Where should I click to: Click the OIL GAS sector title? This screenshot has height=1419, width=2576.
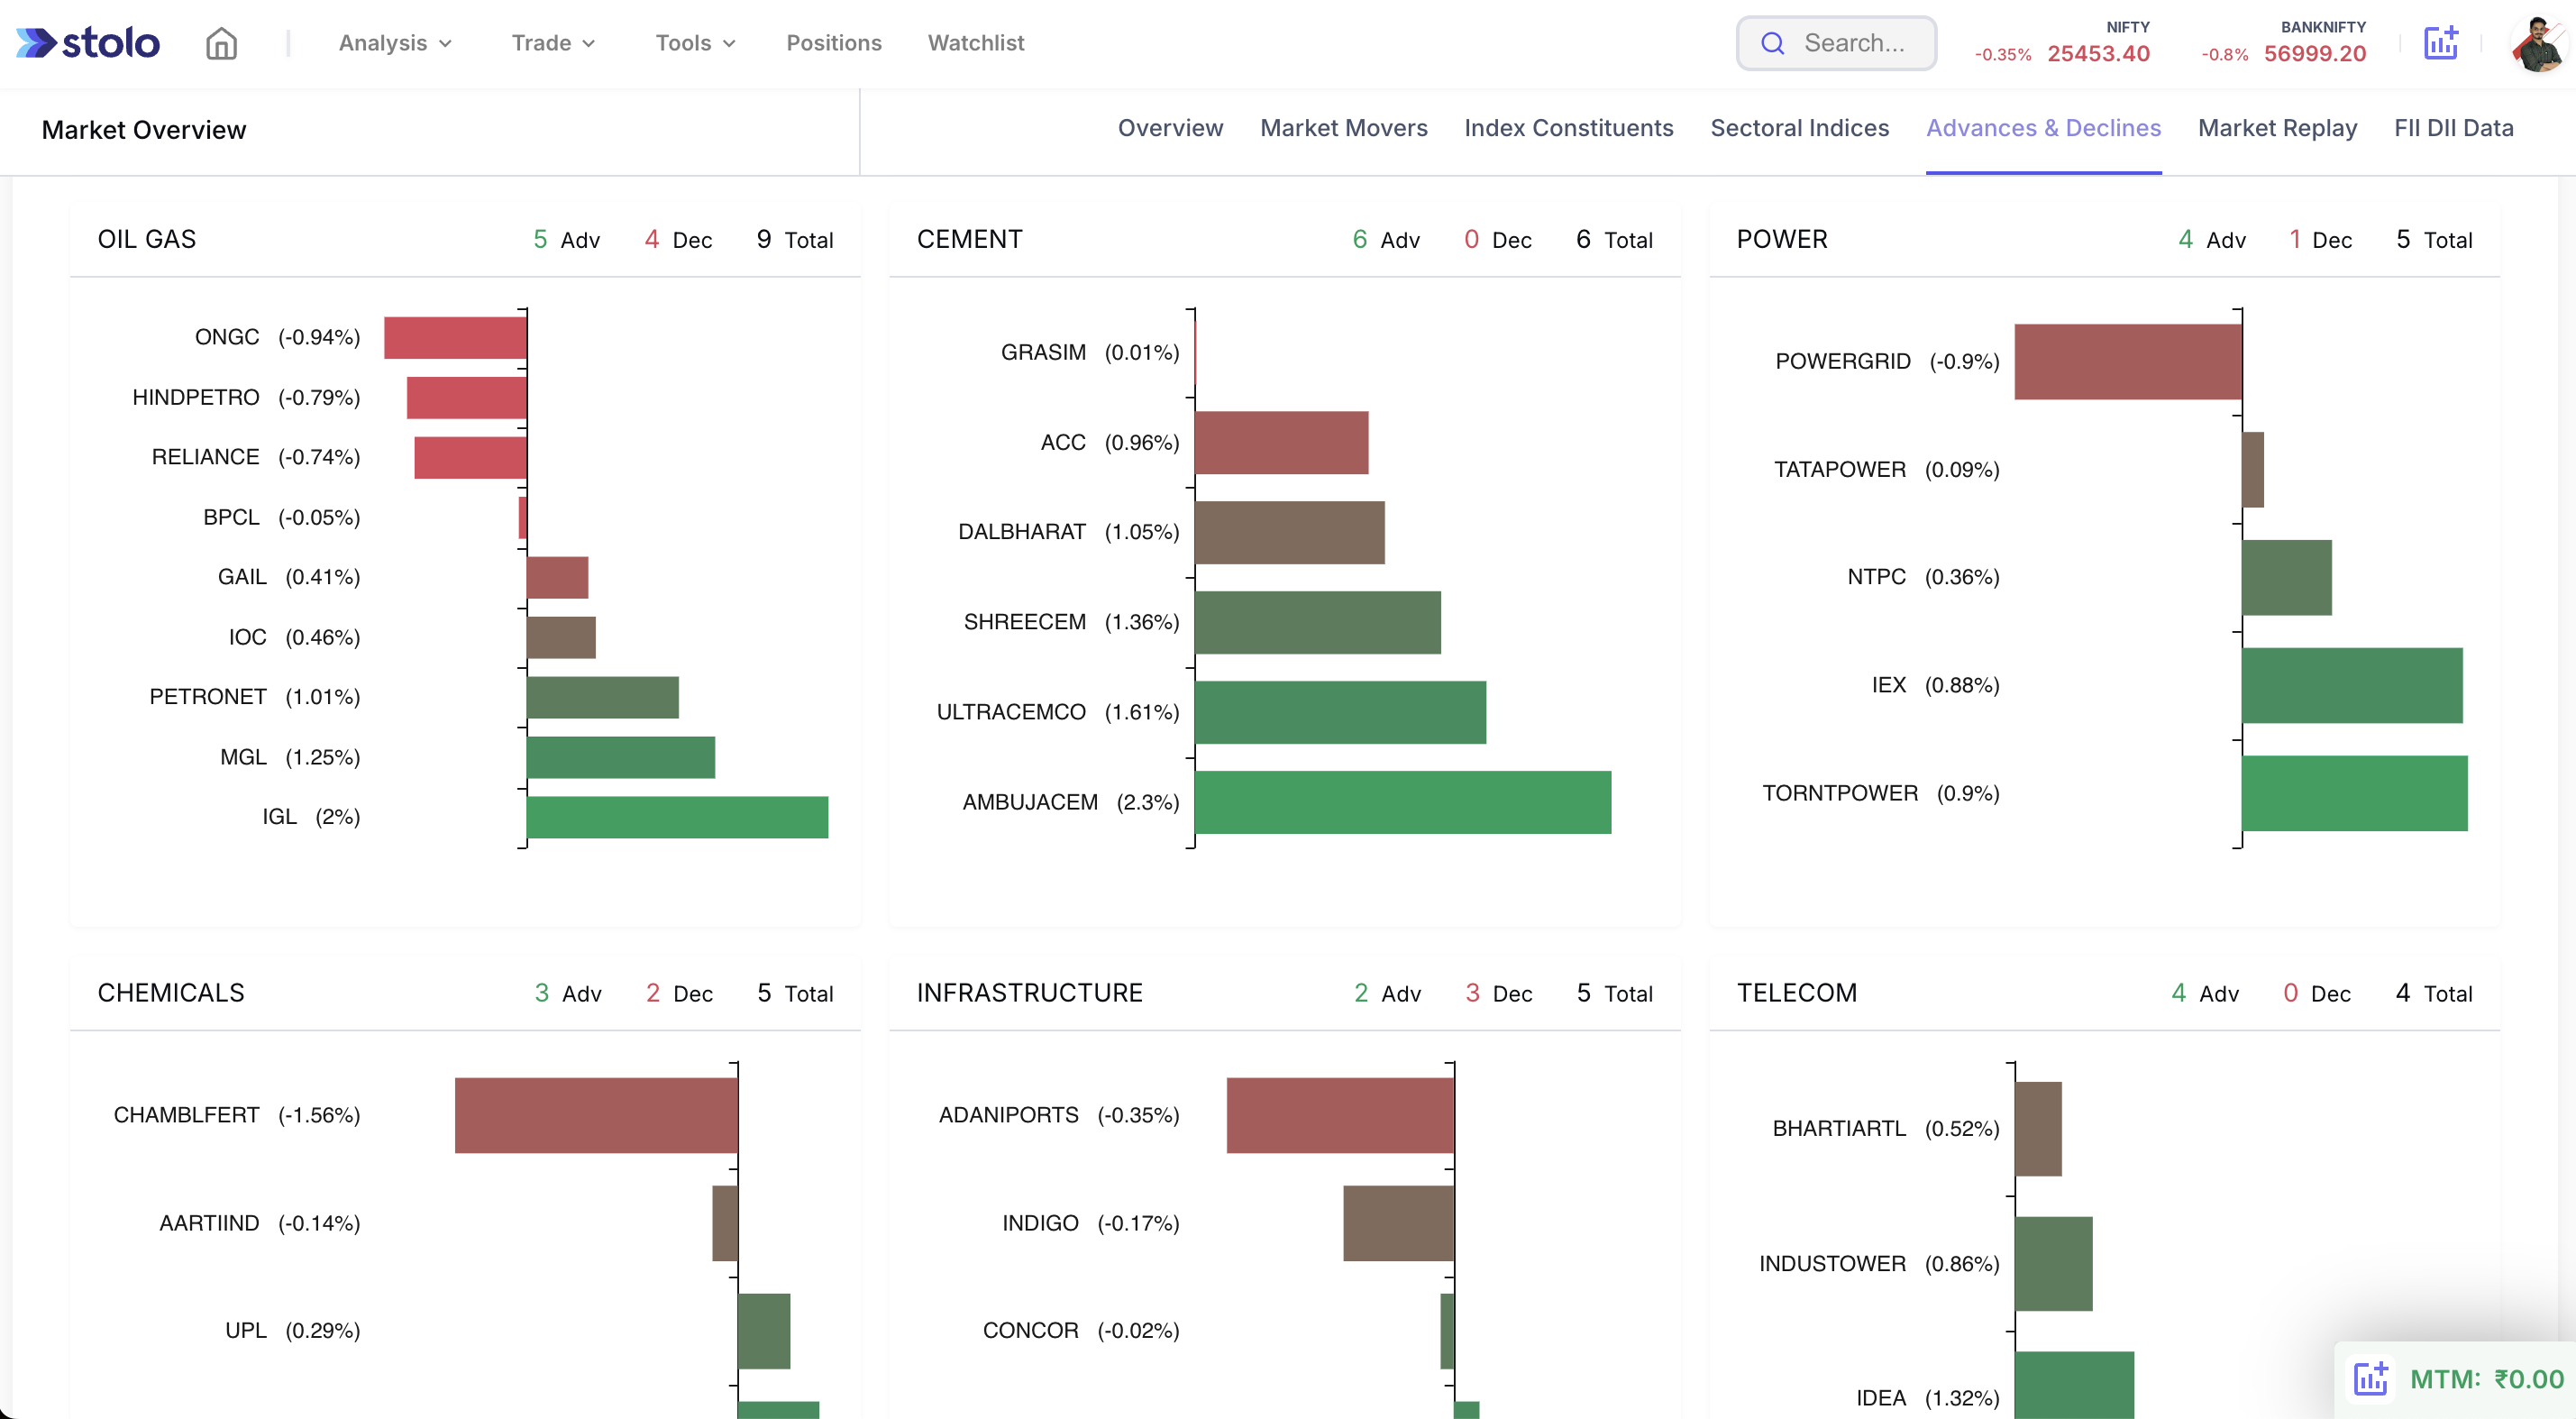click(147, 239)
